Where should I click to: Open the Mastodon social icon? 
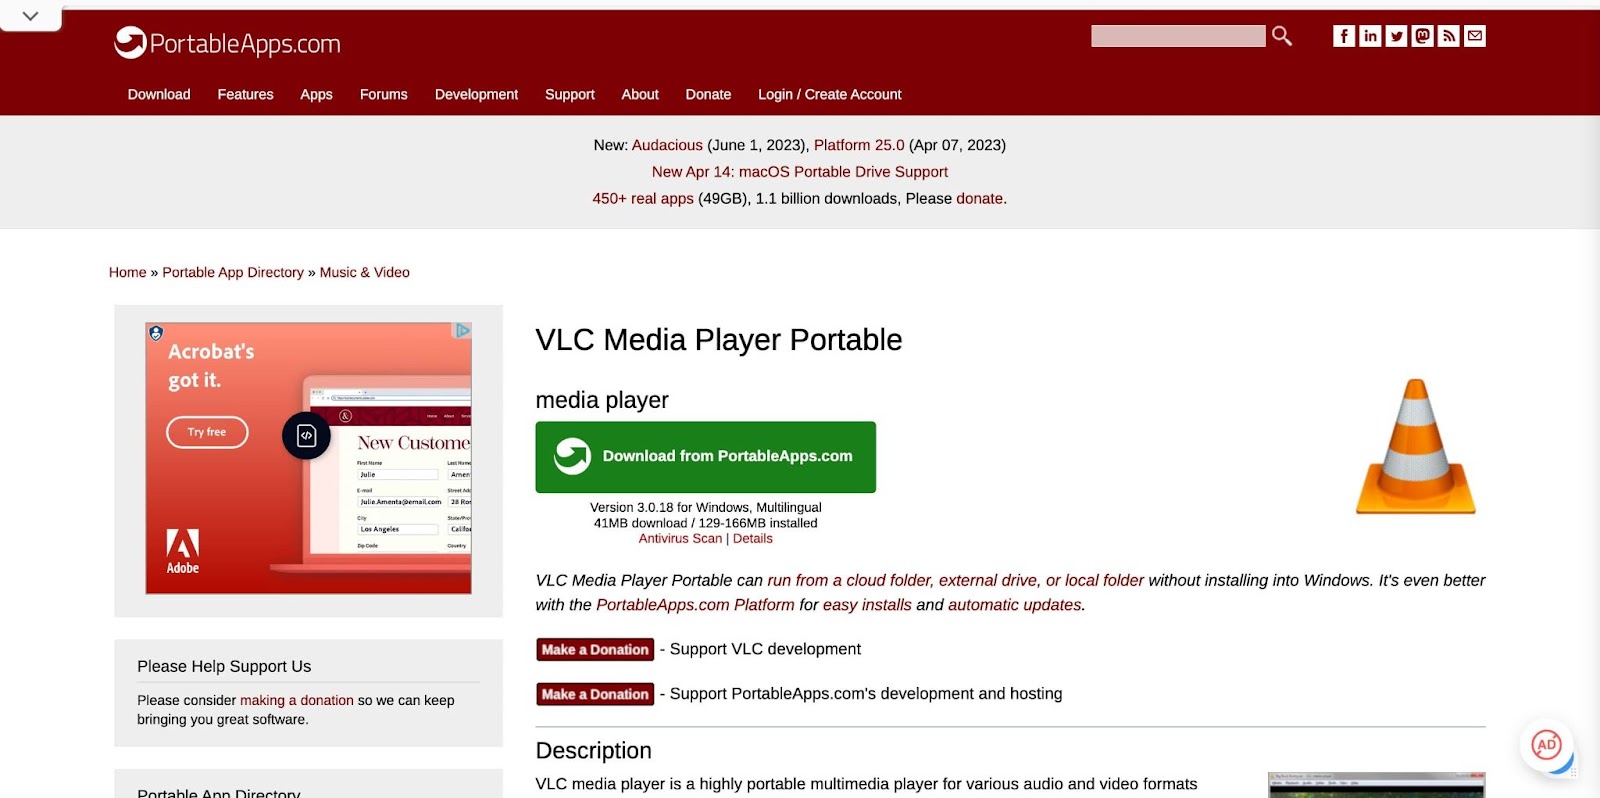(1422, 36)
